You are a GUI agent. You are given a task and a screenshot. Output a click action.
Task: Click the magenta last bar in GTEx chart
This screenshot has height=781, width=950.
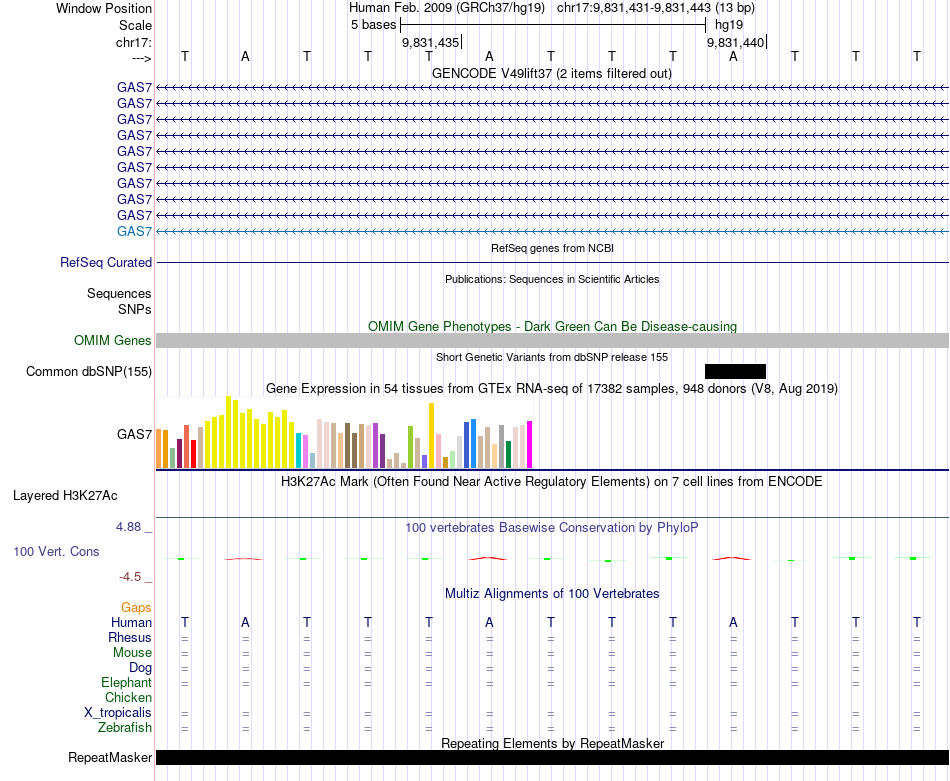[530, 445]
